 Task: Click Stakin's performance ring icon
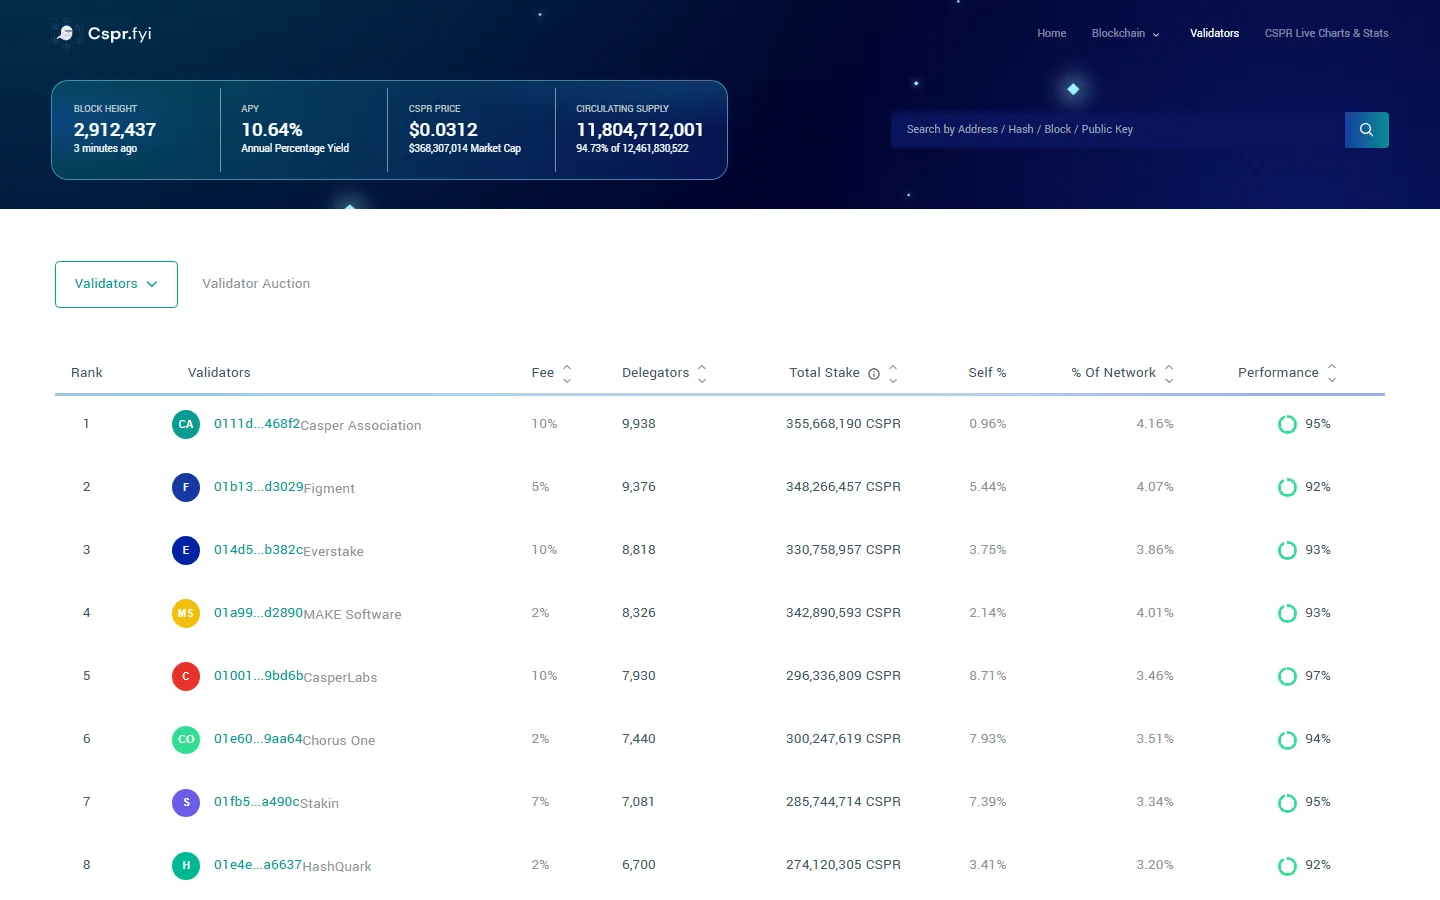point(1287,802)
